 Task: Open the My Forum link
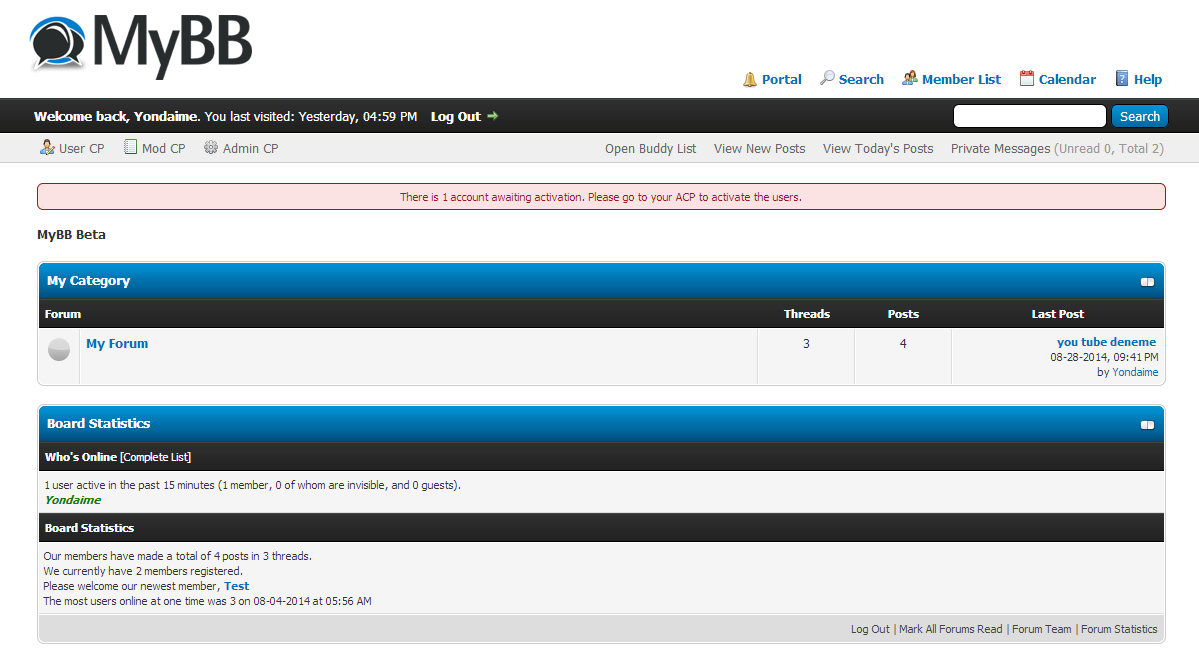click(117, 343)
